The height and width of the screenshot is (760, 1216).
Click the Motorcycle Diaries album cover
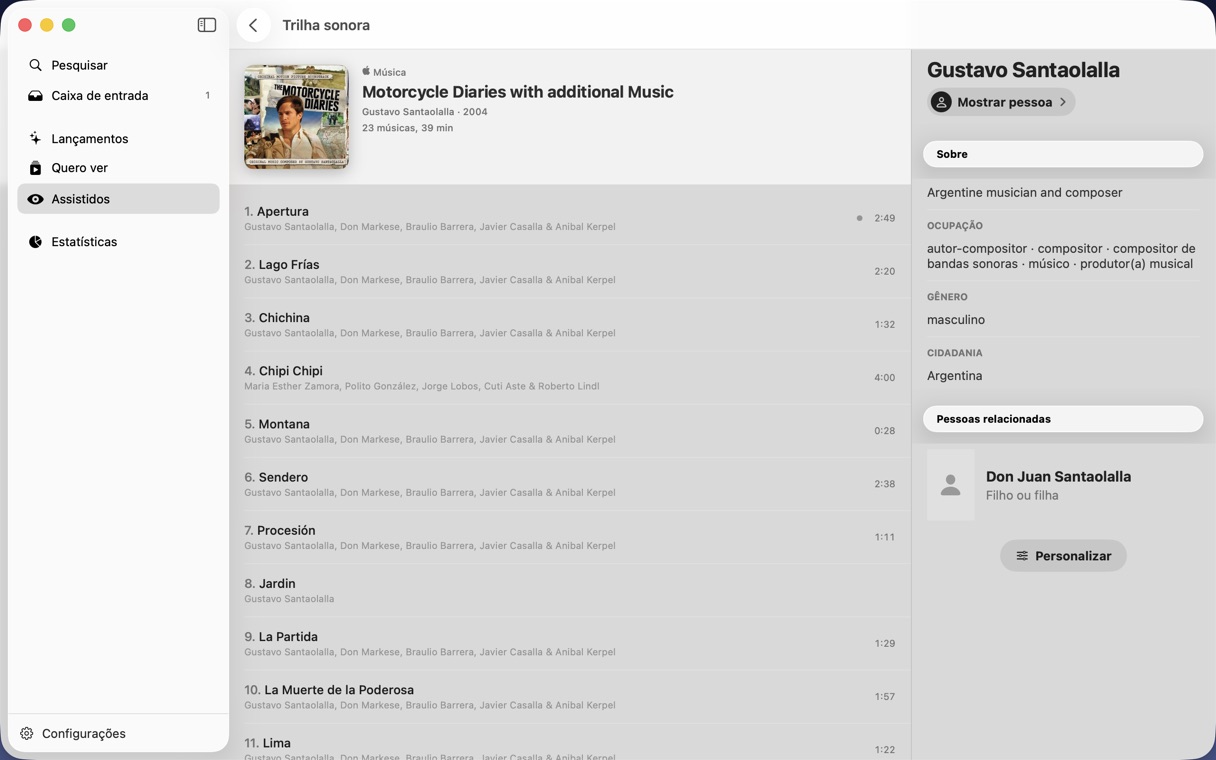pos(296,117)
